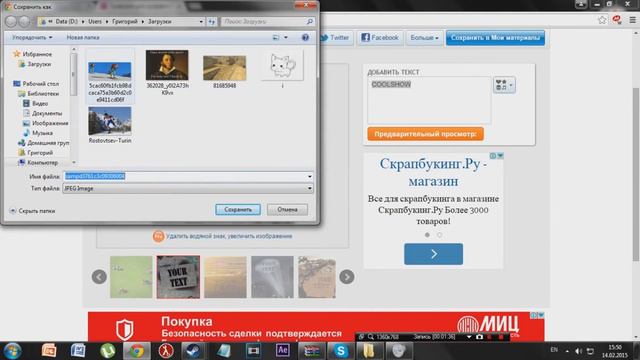Expand the file name history dropdown arrow

click(x=310, y=176)
